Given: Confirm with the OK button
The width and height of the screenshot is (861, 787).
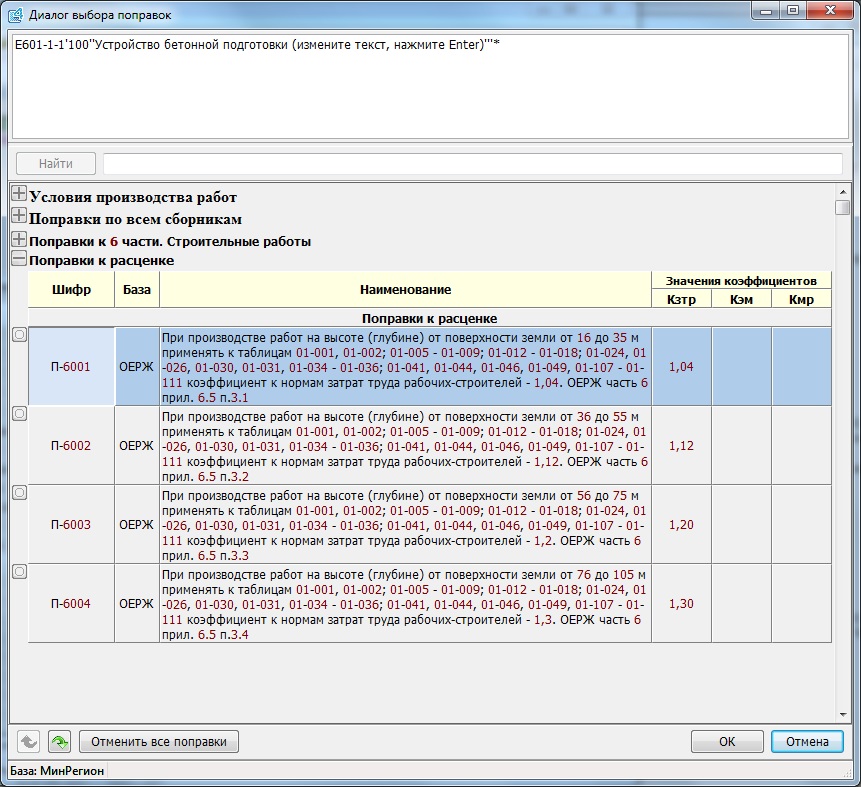Looking at the screenshot, I should tap(727, 742).
